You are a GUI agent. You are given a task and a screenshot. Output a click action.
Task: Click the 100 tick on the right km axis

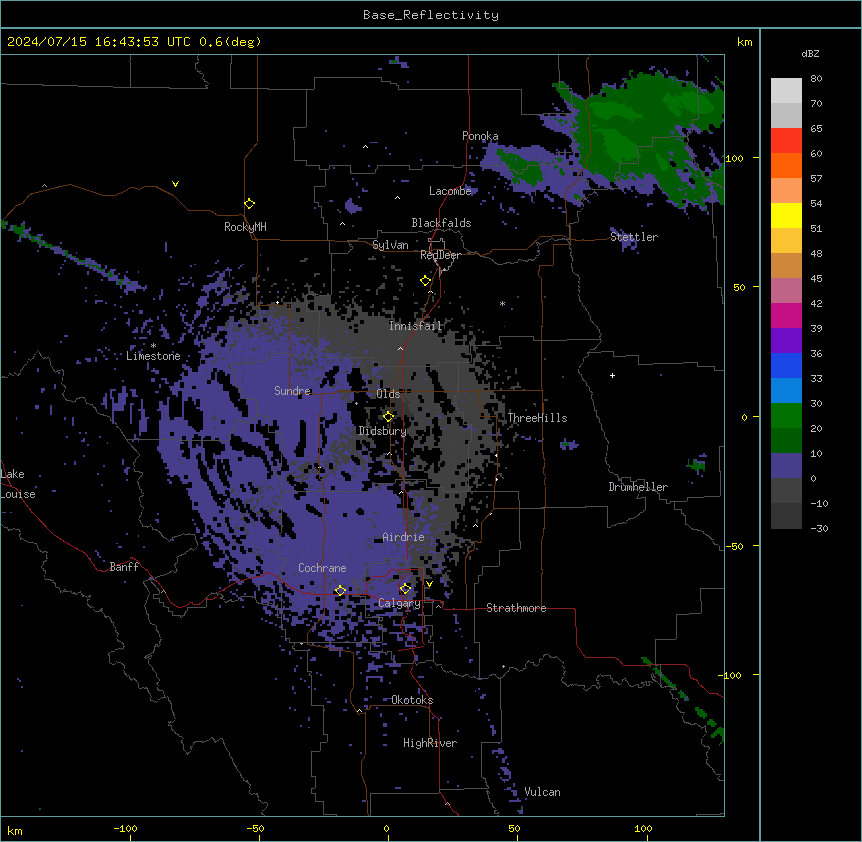pos(734,158)
